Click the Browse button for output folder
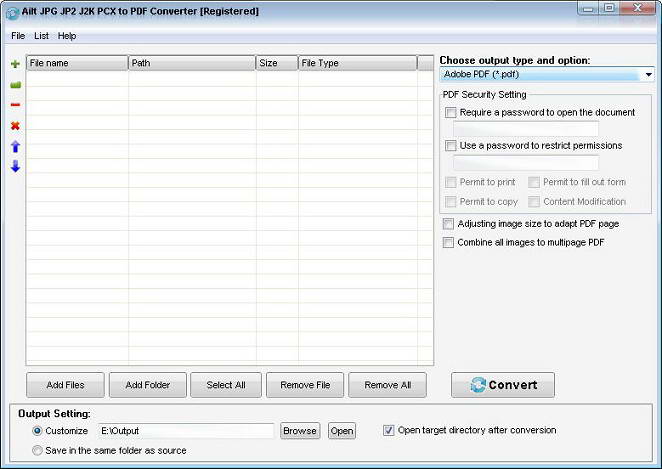The image size is (662, 469). [299, 431]
